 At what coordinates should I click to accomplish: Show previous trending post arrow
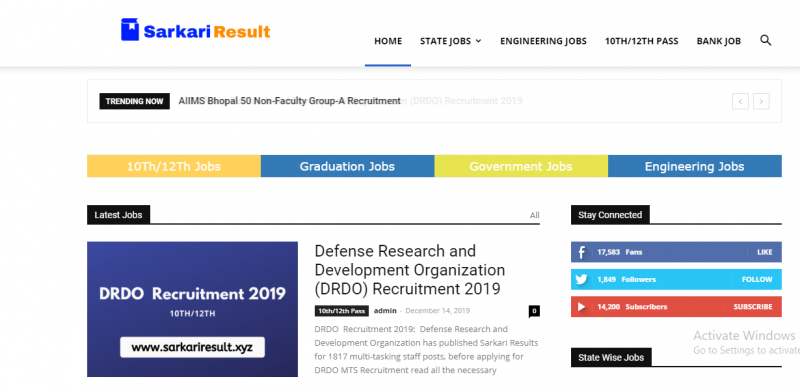[740, 101]
